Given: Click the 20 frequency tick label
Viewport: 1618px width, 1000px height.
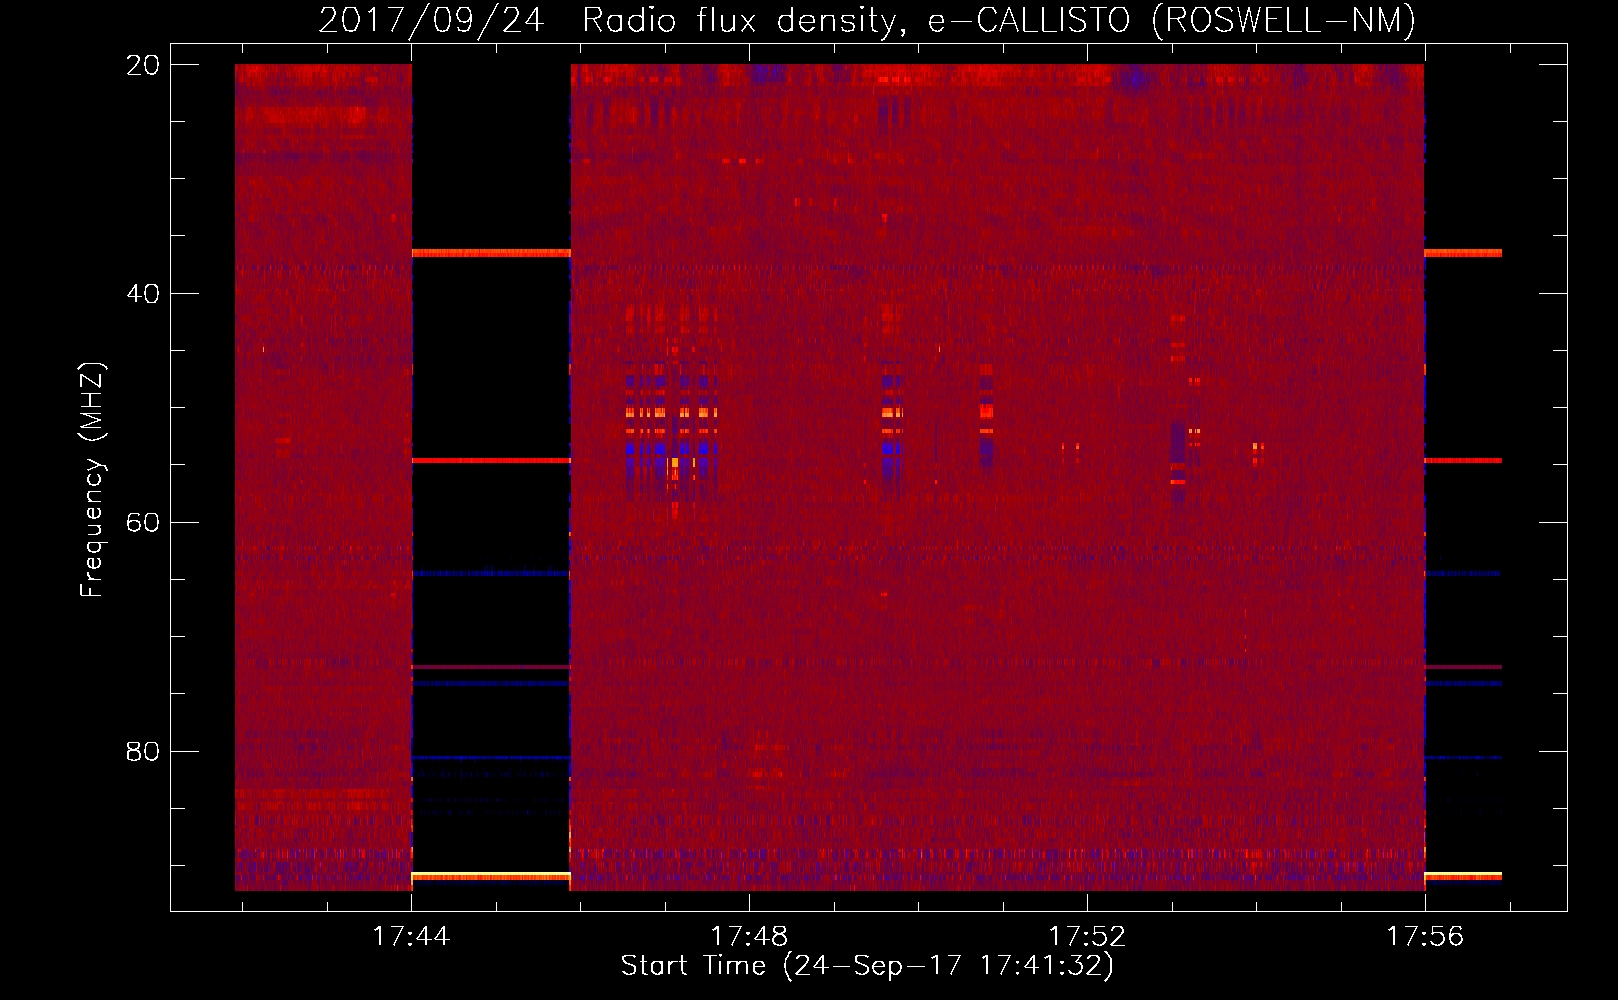Looking at the screenshot, I should coord(143,65).
